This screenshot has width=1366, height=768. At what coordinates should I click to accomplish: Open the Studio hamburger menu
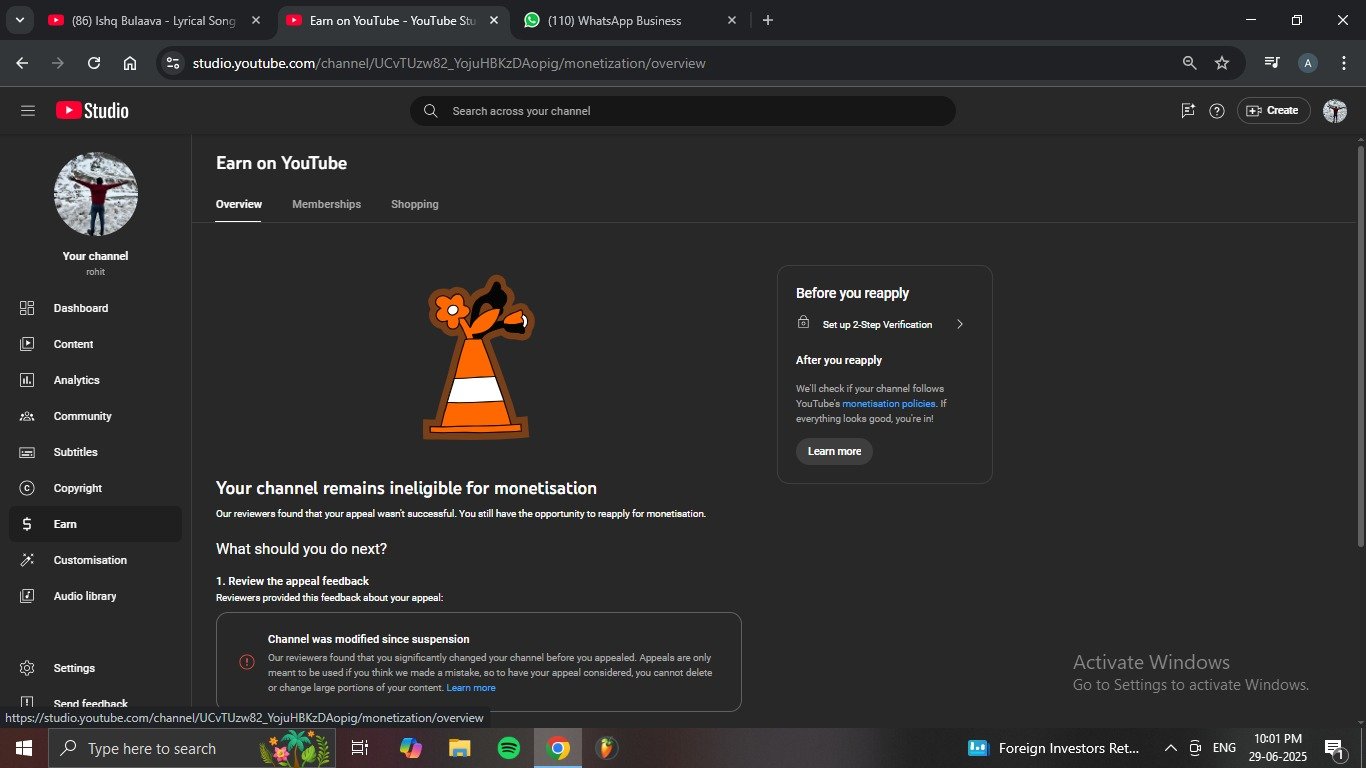(x=28, y=111)
